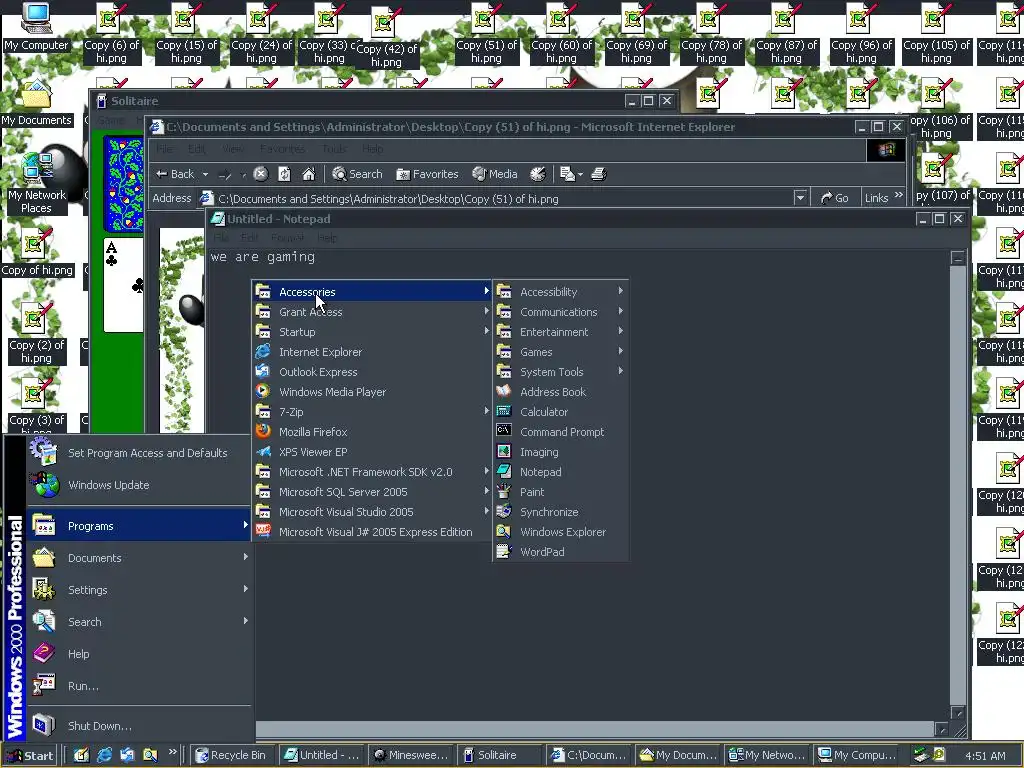
Task: Select the My Network Places desktop icon
Action: 36,184
